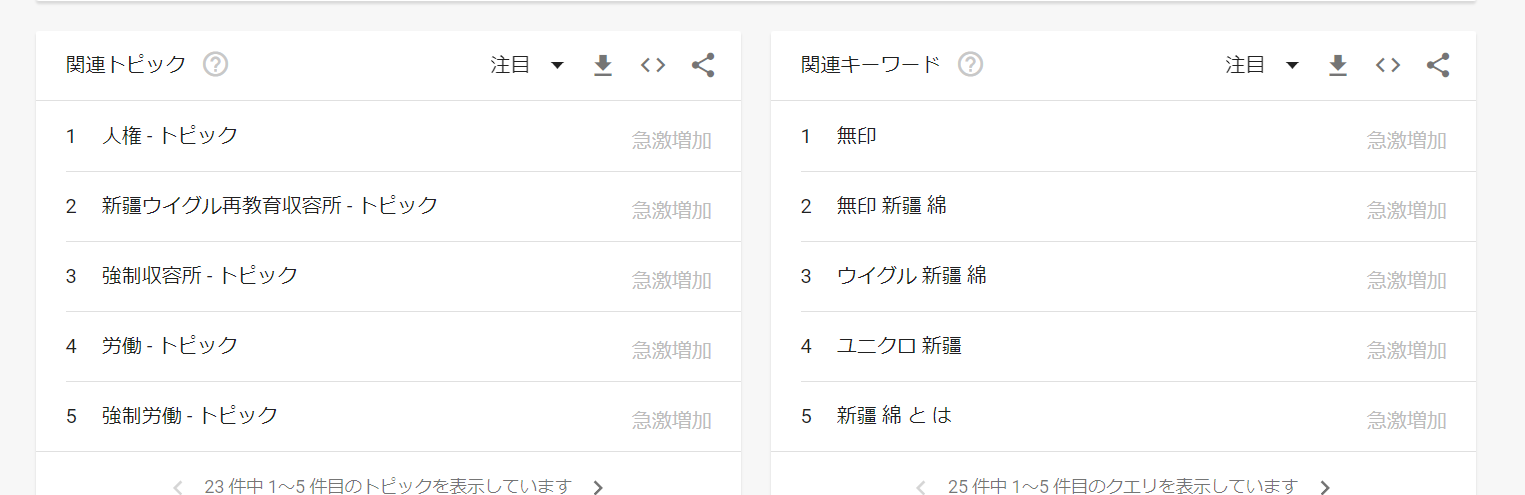Viewport: 1525px width, 495px height.
Task: Open 注目 dropdown in 関連トピック
Action: (x=527, y=65)
